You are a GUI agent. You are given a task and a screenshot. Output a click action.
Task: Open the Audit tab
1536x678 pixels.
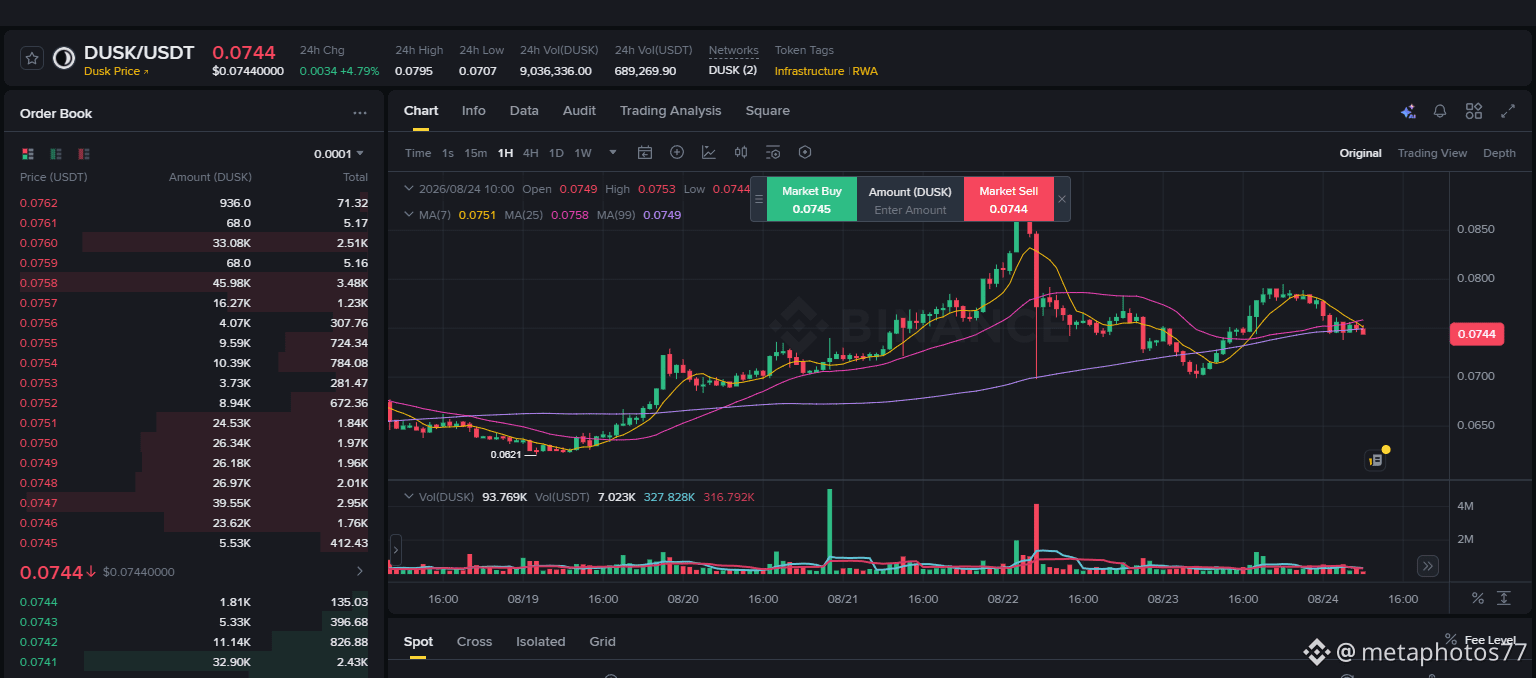coord(579,111)
